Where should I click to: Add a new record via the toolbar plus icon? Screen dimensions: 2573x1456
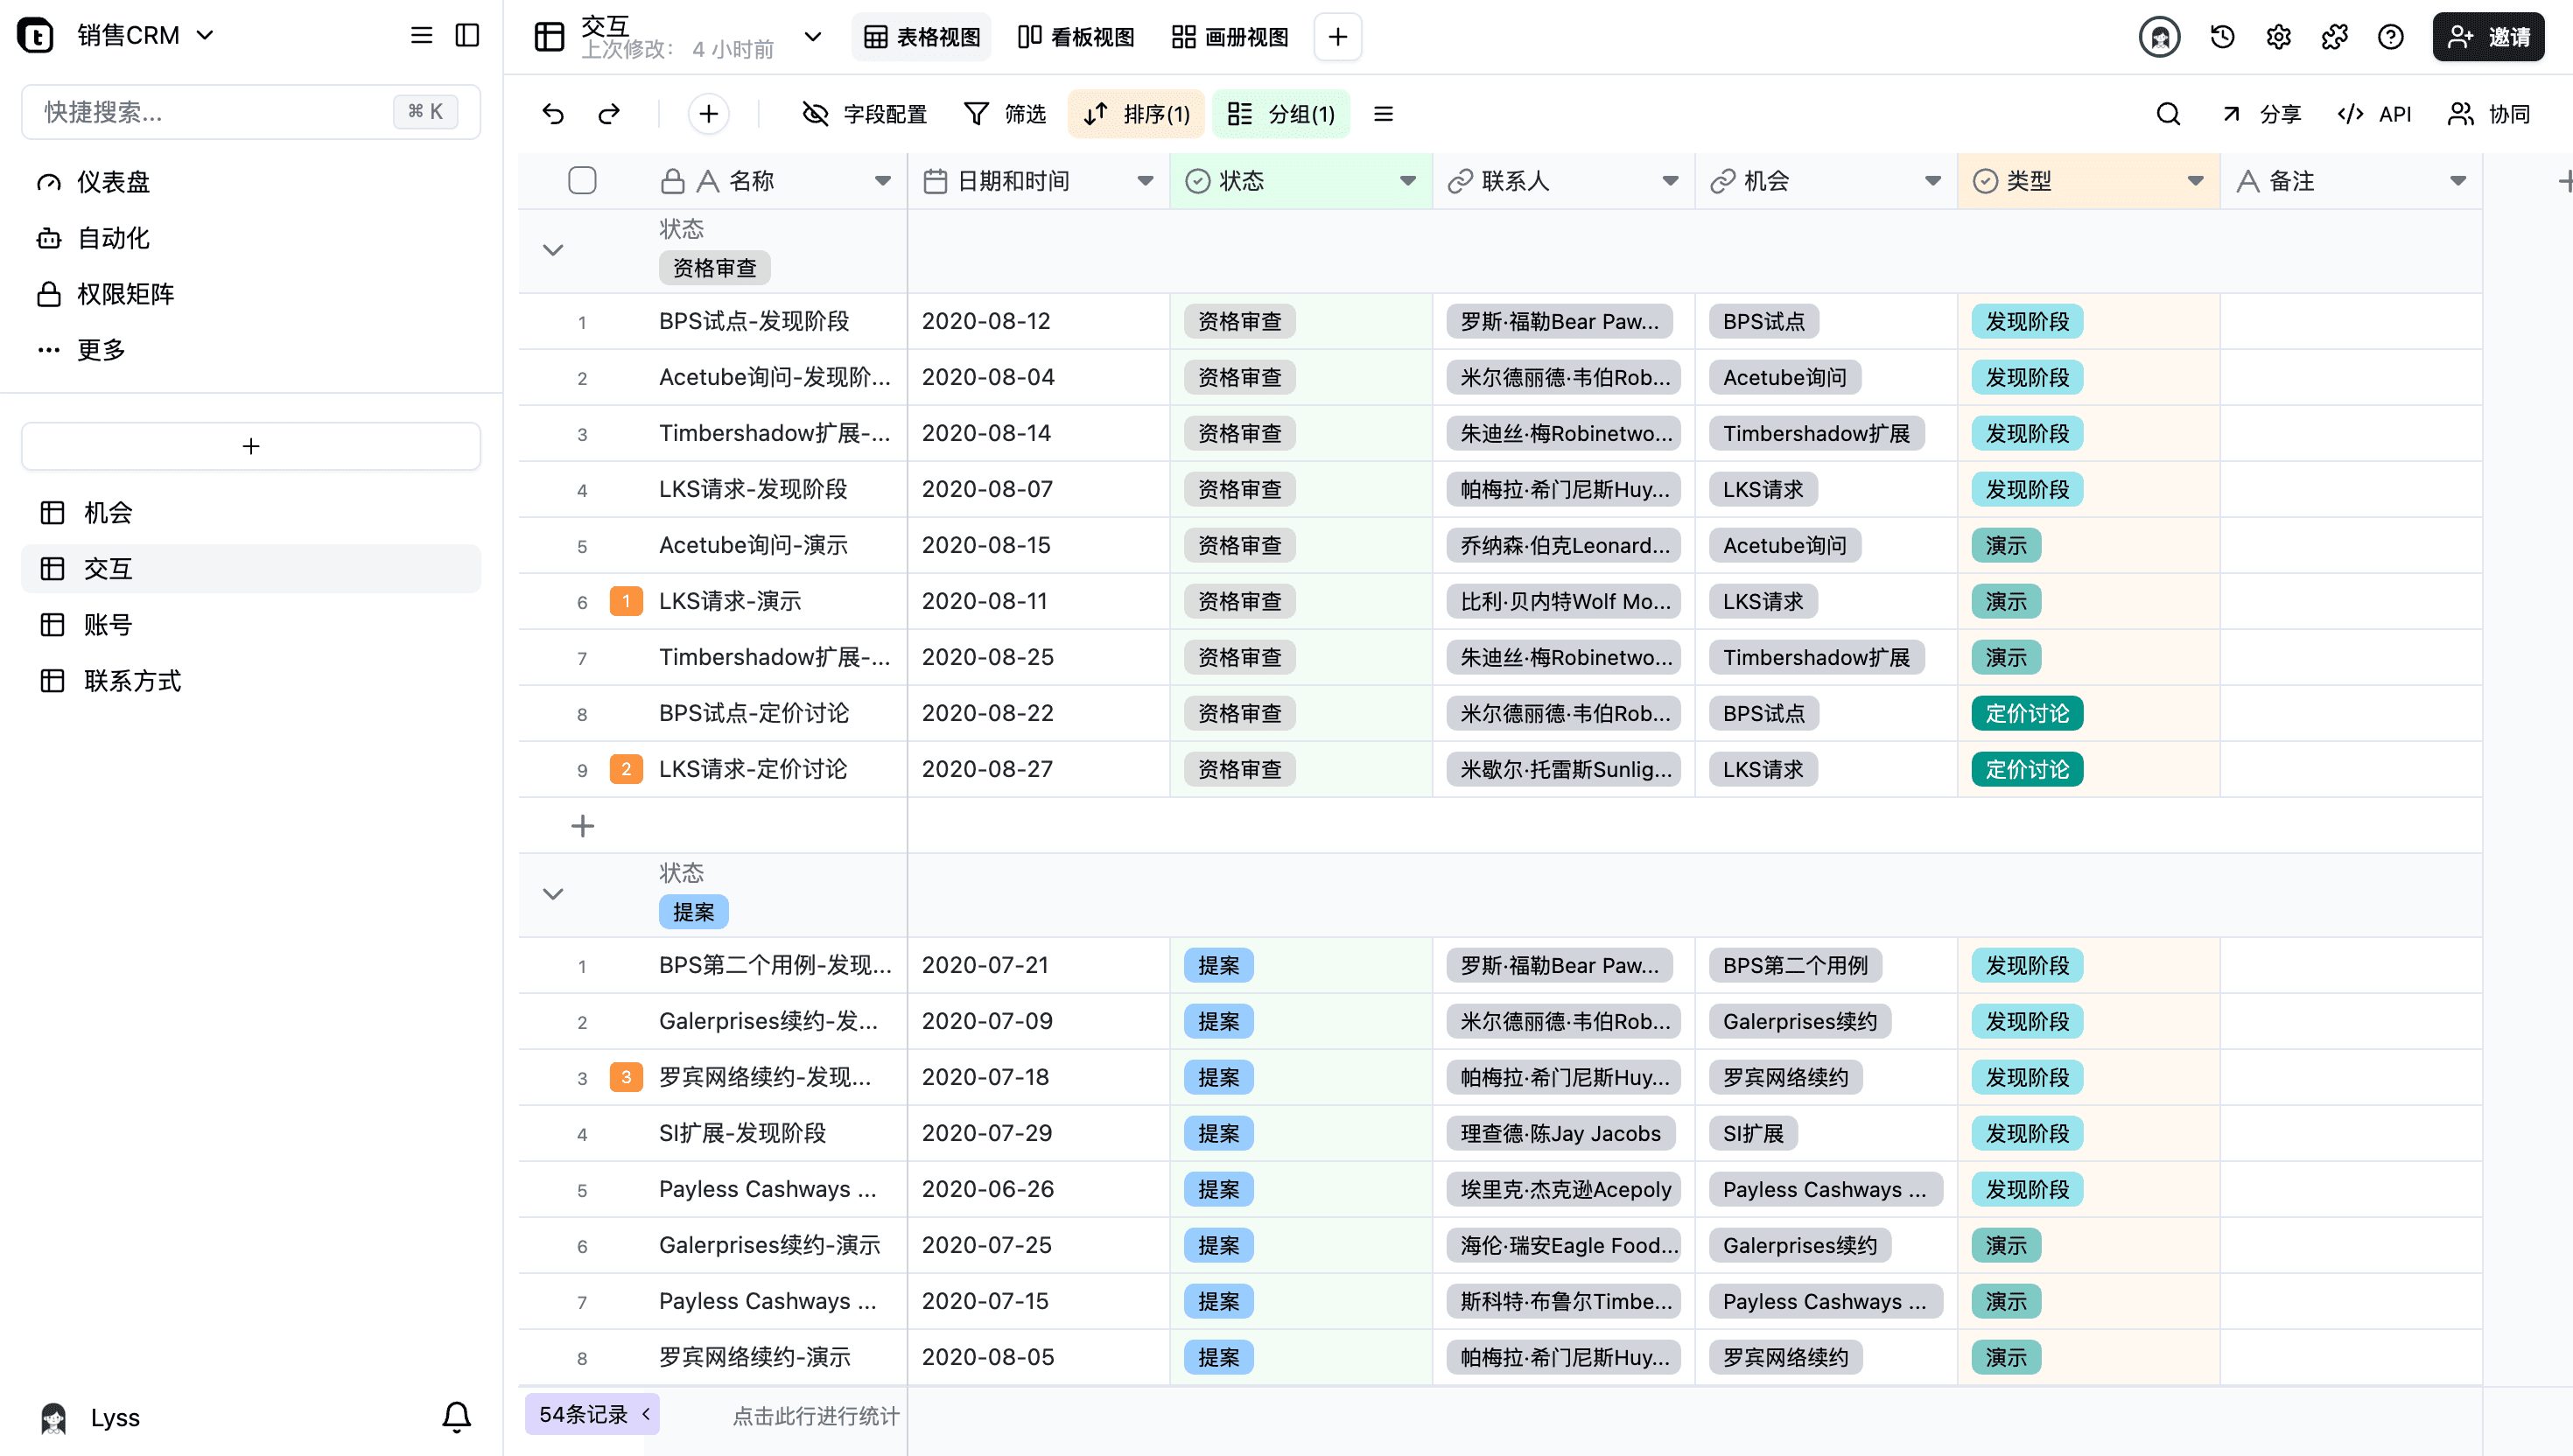(709, 113)
